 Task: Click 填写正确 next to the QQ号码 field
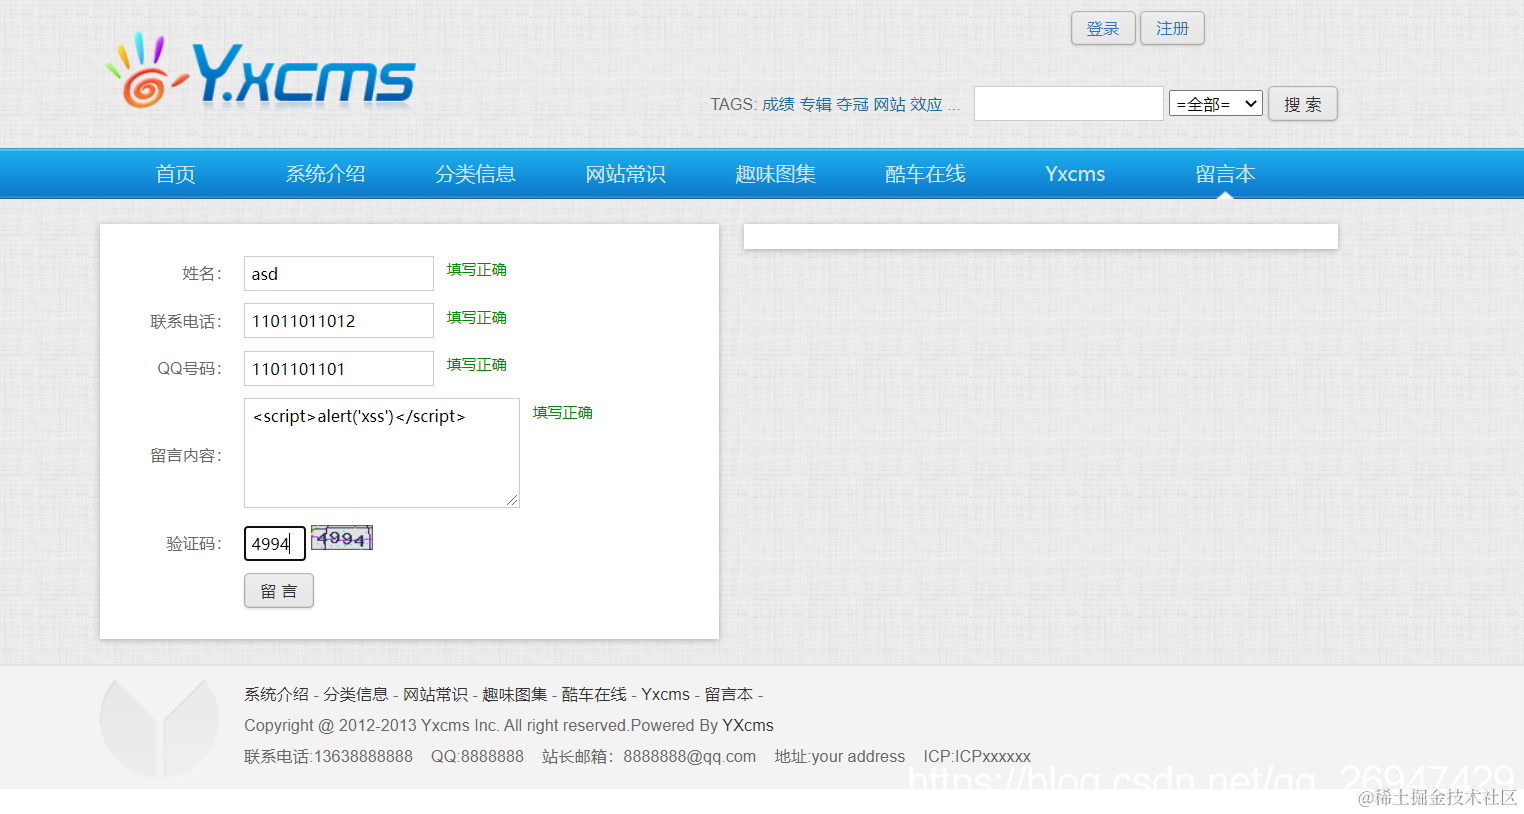(476, 365)
